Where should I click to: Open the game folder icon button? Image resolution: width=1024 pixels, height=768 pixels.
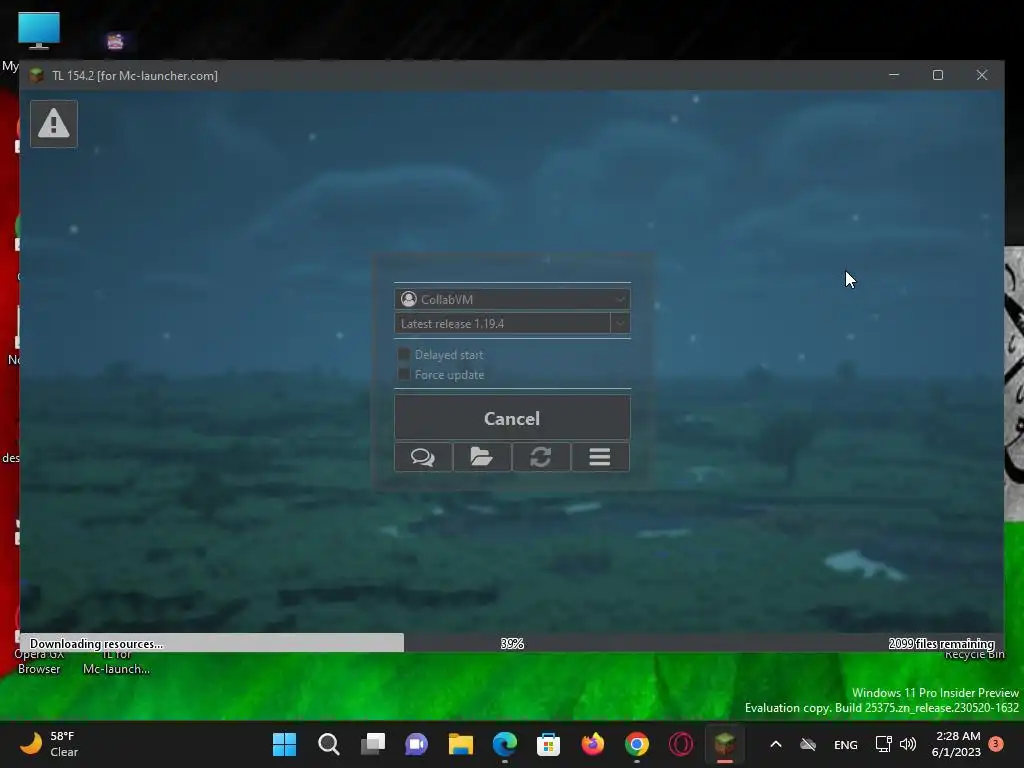point(482,456)
